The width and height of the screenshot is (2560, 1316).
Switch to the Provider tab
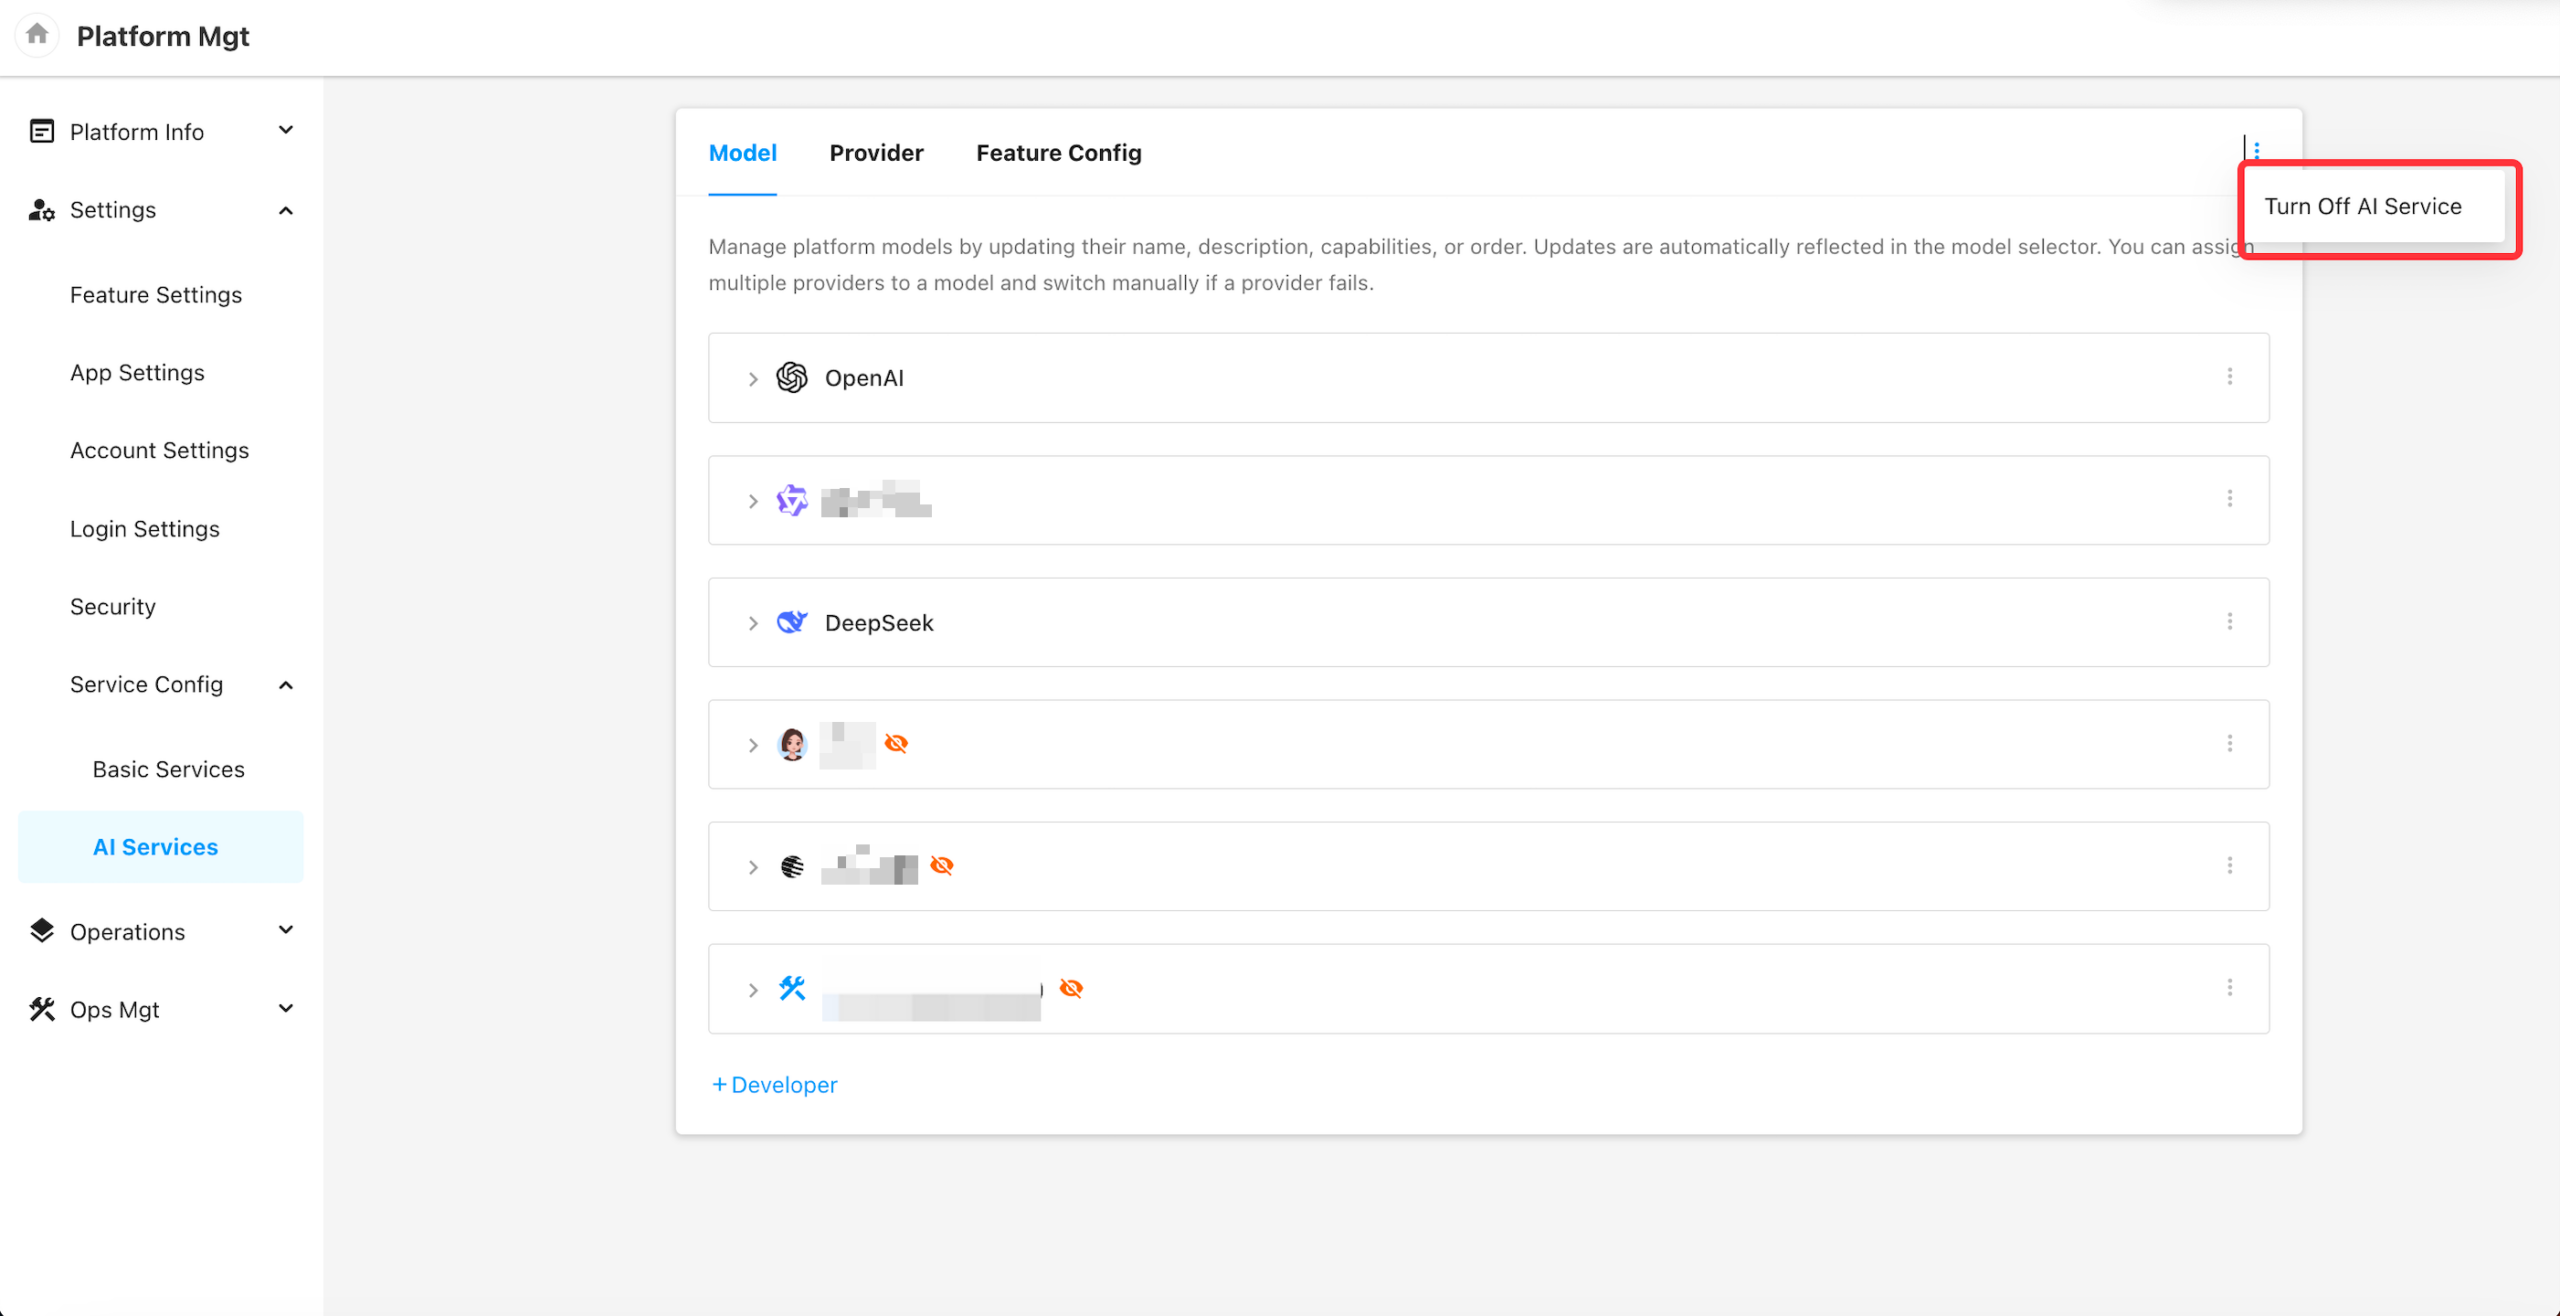[x=876, y=153]
